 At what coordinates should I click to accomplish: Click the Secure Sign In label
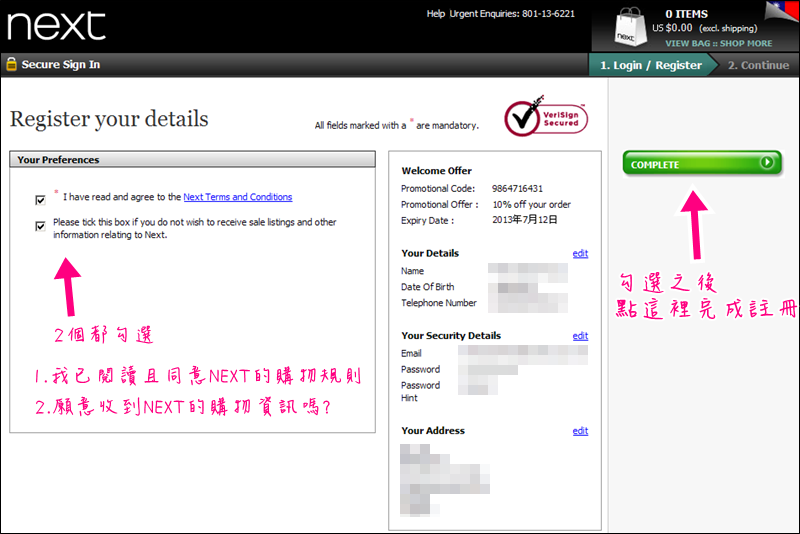[x=61, y=65]
